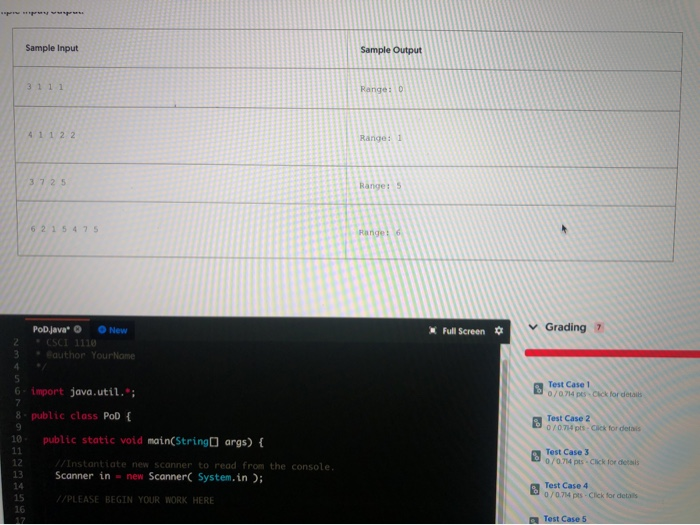Screen dimensions: 700x525
Task: Create a new file with New tab
Action: tap(112, 330)
